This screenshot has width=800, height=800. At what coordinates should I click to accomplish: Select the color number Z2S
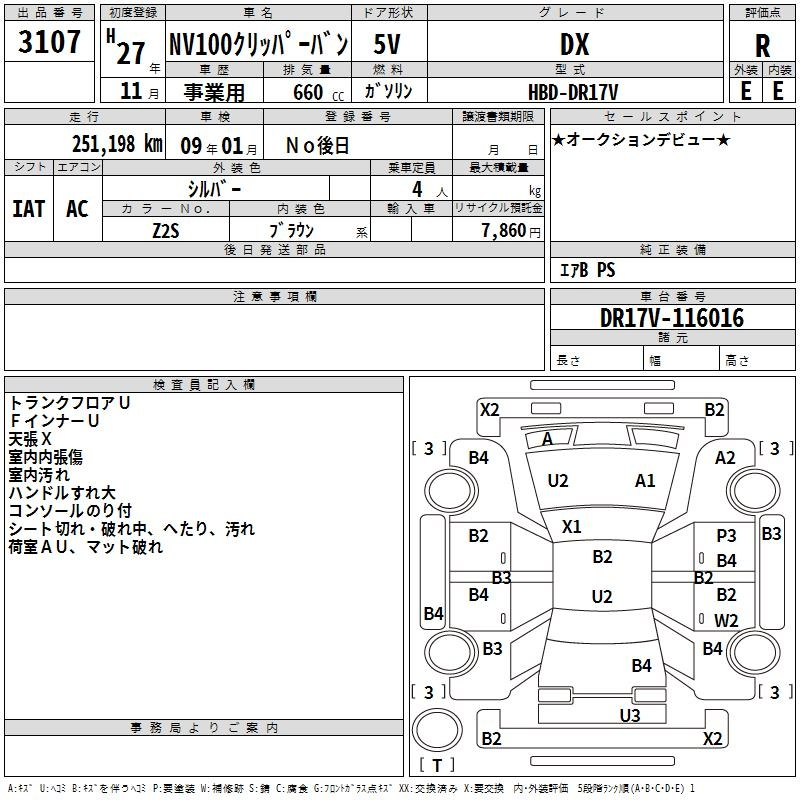[166, 231]
